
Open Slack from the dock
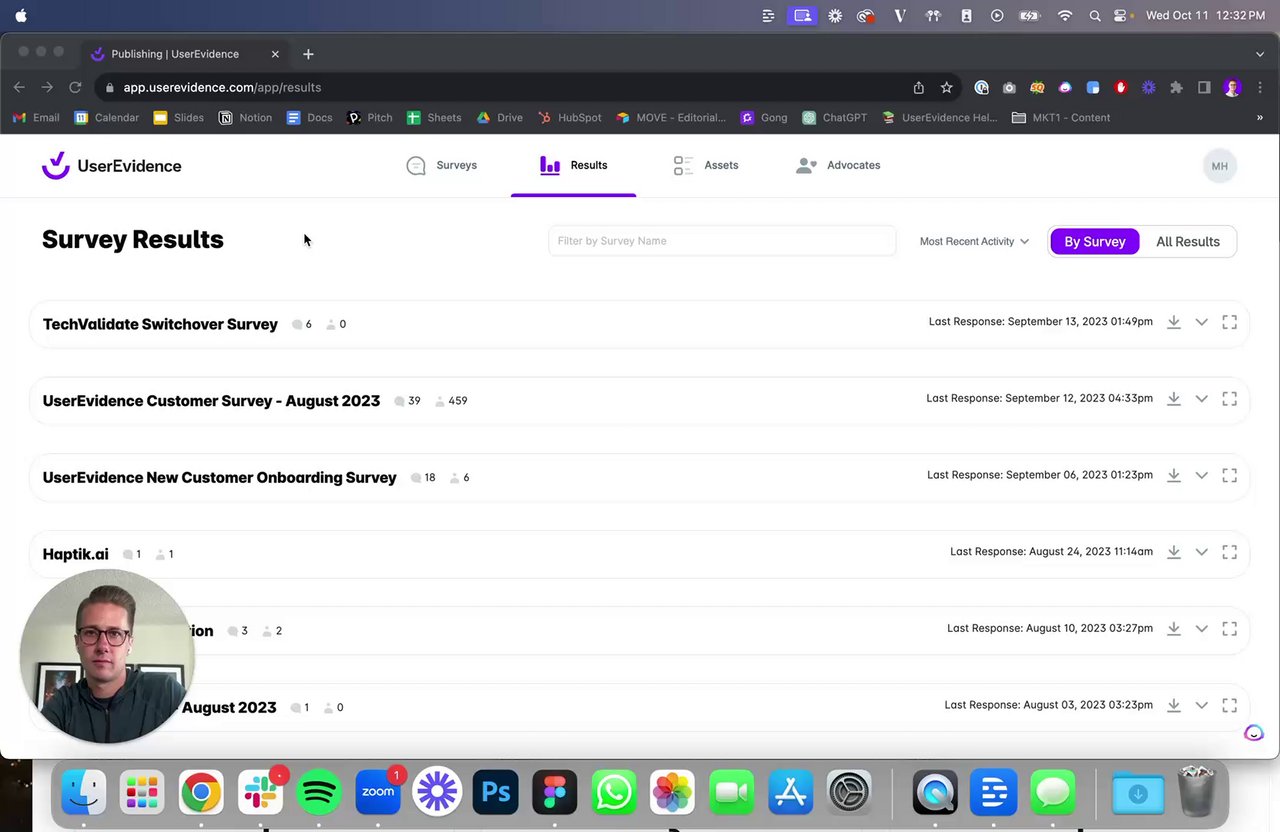260,793
